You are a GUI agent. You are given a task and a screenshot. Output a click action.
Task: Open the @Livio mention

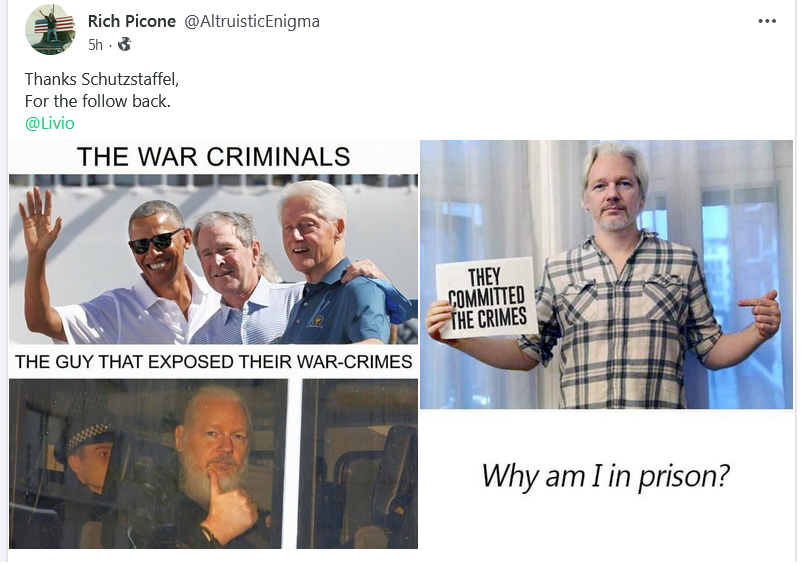[50, 123]
